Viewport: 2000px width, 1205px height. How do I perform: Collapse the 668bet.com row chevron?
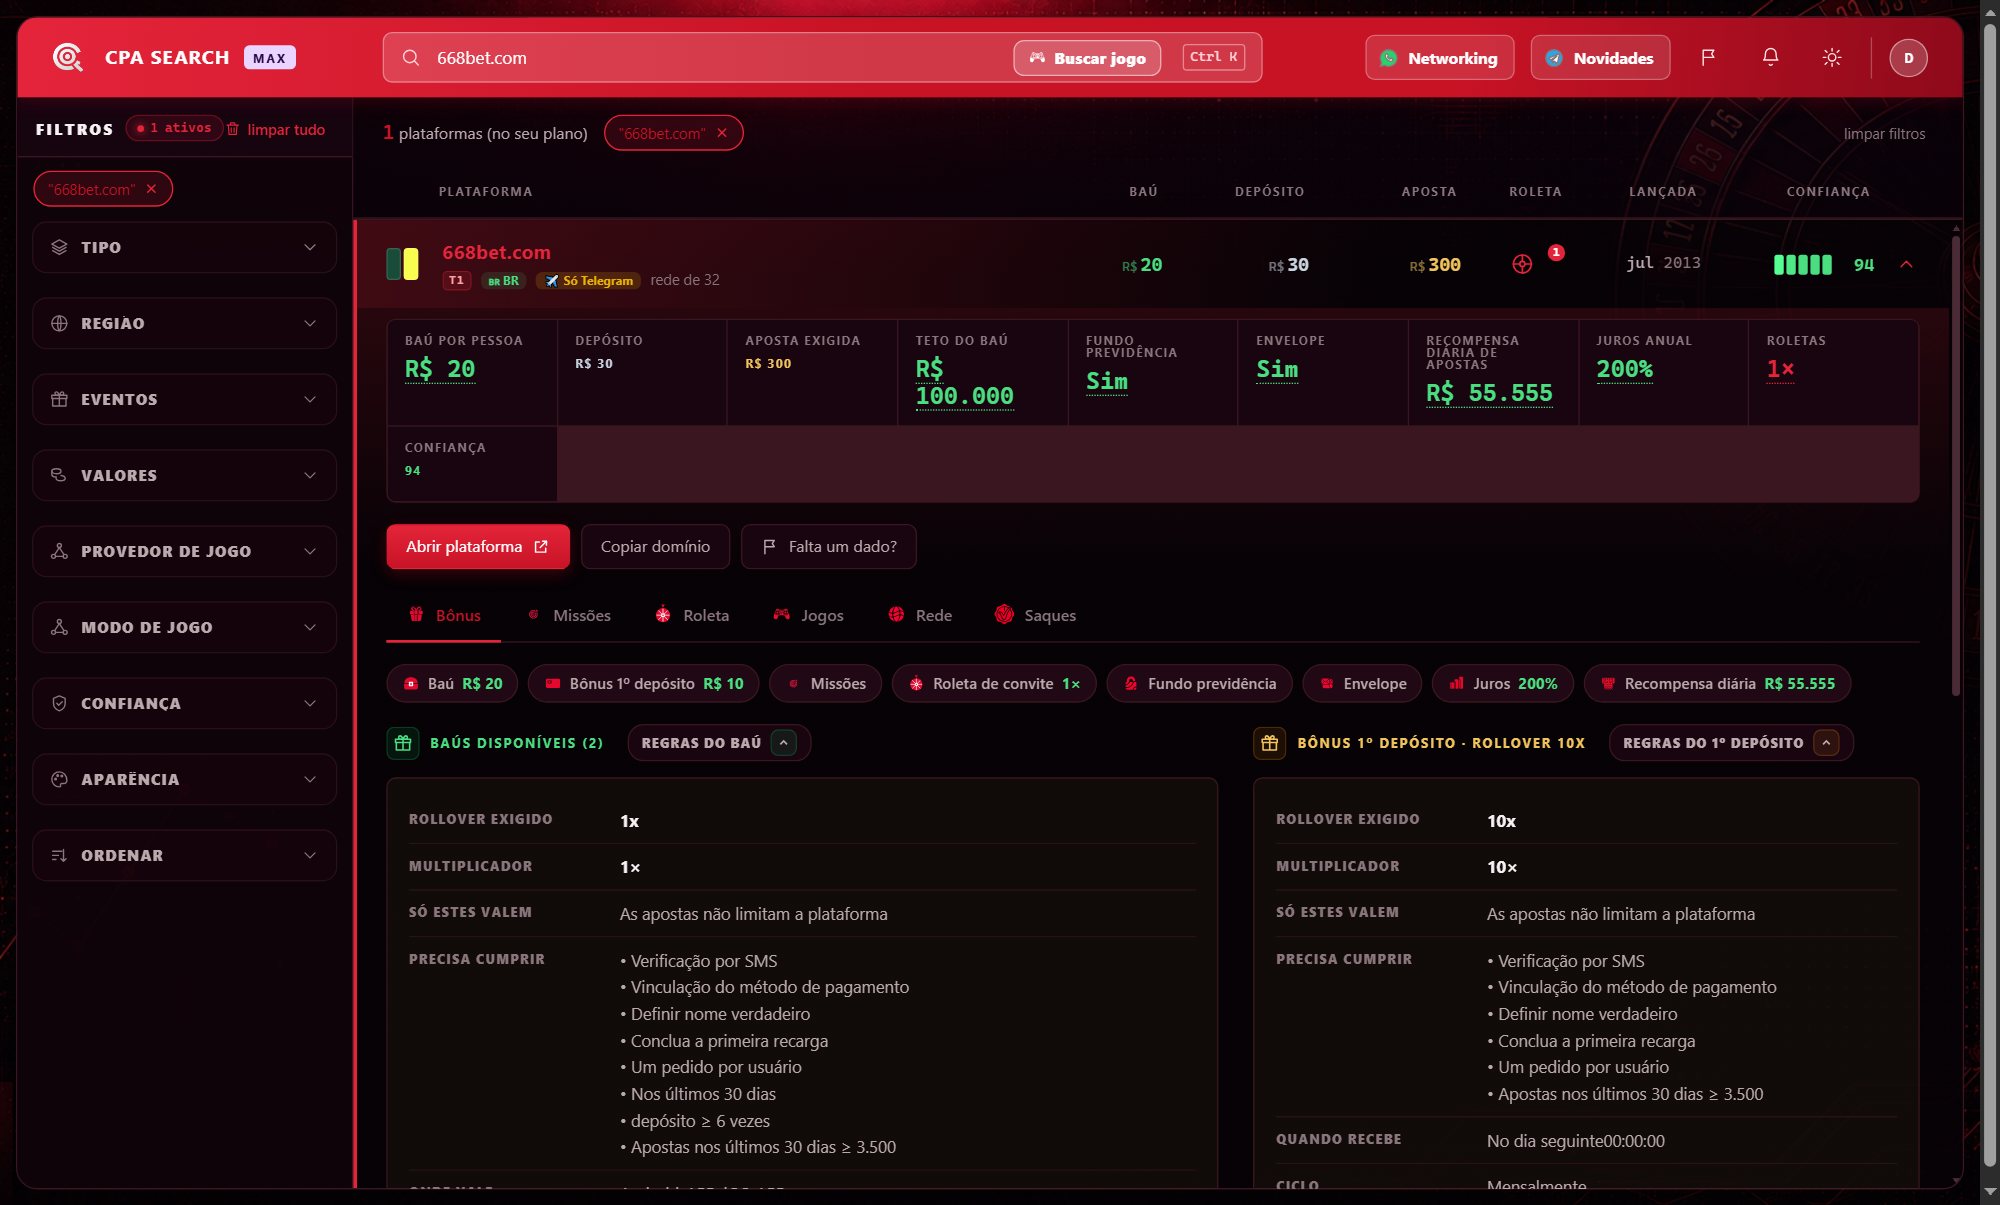click(1906, 264)
